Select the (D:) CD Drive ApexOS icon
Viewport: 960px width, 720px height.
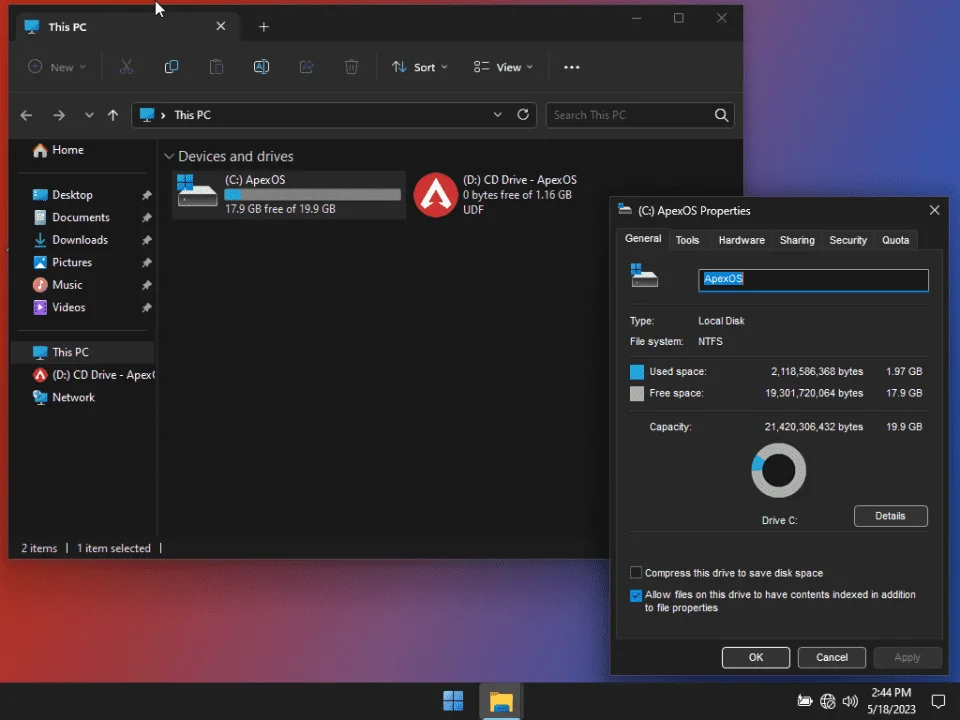coord(435,195)
